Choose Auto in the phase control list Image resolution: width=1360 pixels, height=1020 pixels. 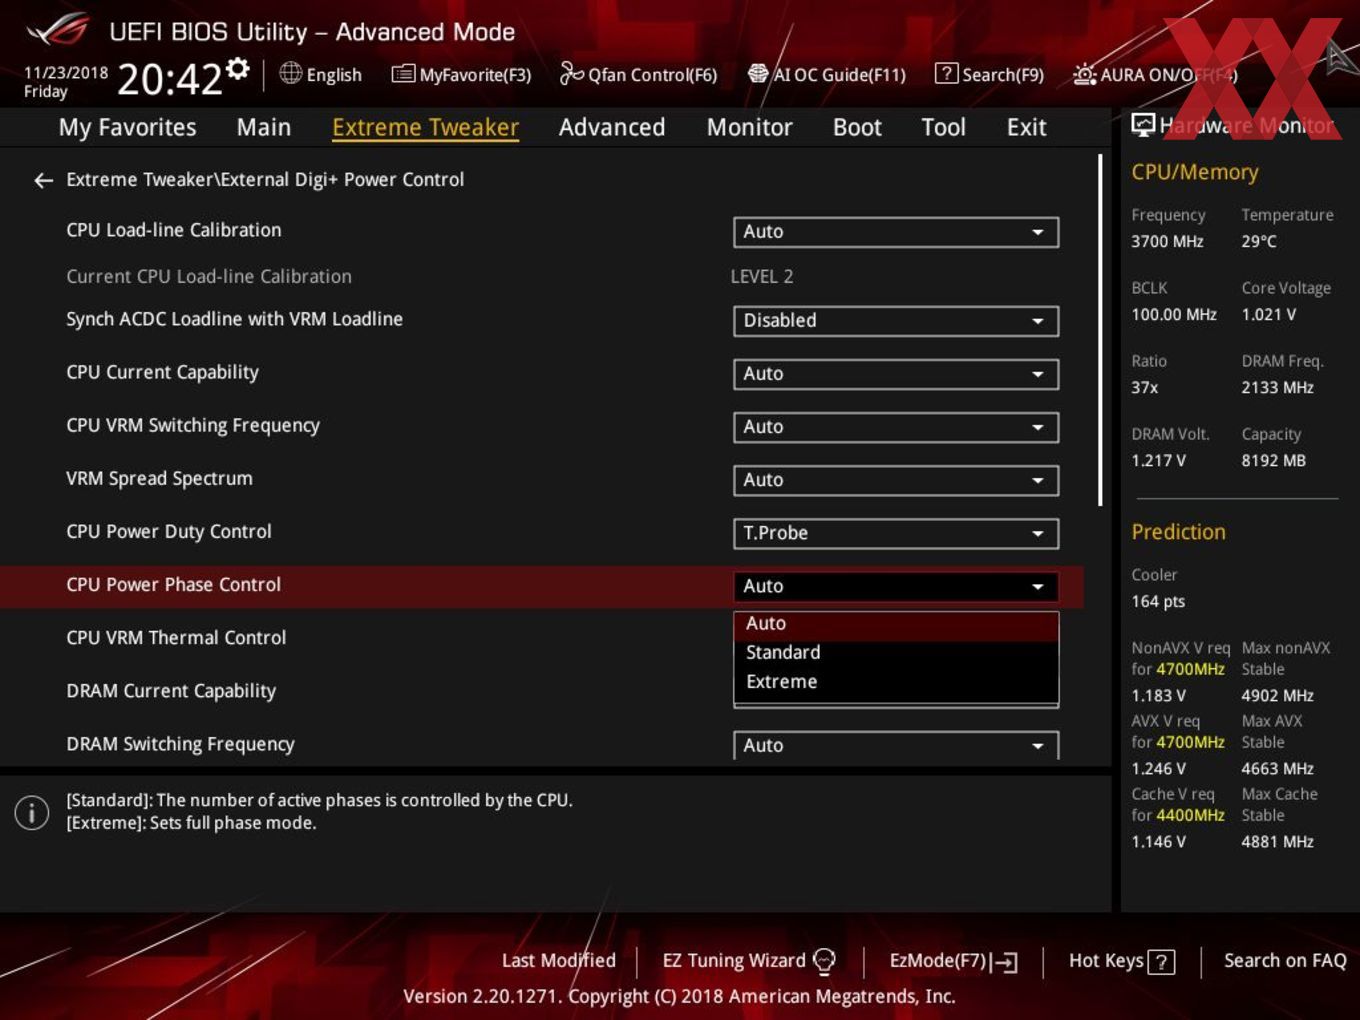click(896, 624)
